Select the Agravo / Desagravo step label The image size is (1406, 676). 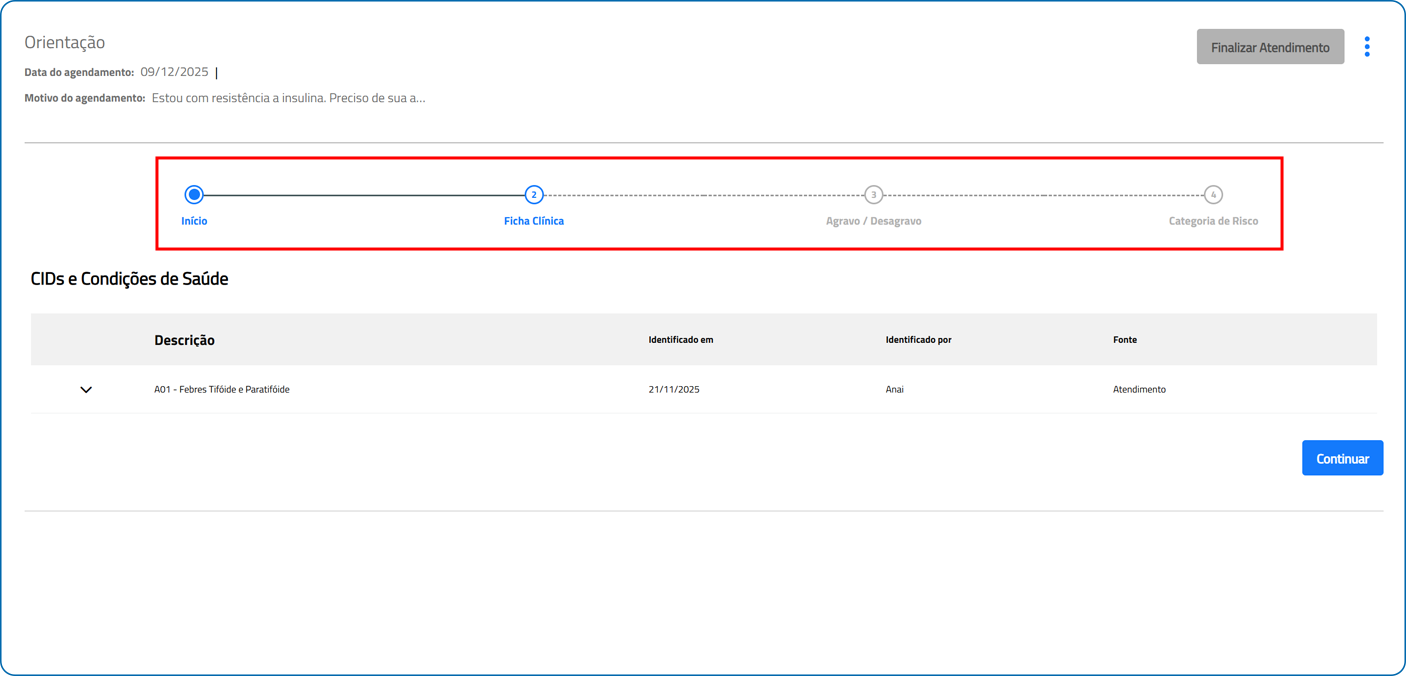click(873, 221)
